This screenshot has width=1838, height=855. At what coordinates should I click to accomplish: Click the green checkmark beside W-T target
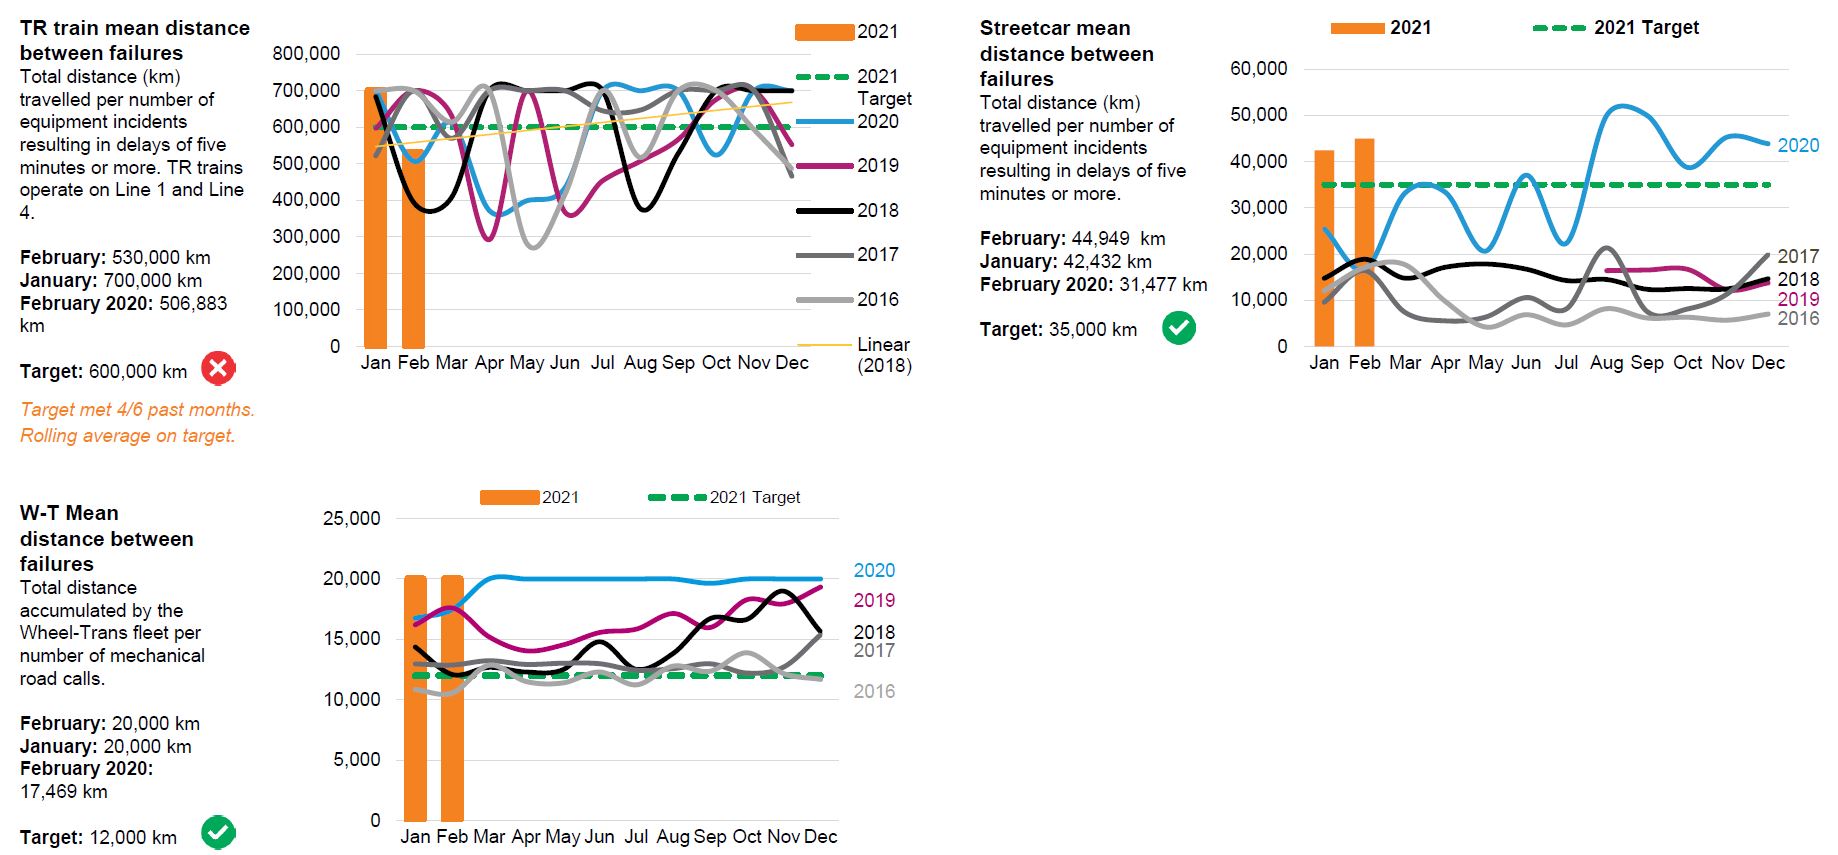click(218, 832)
